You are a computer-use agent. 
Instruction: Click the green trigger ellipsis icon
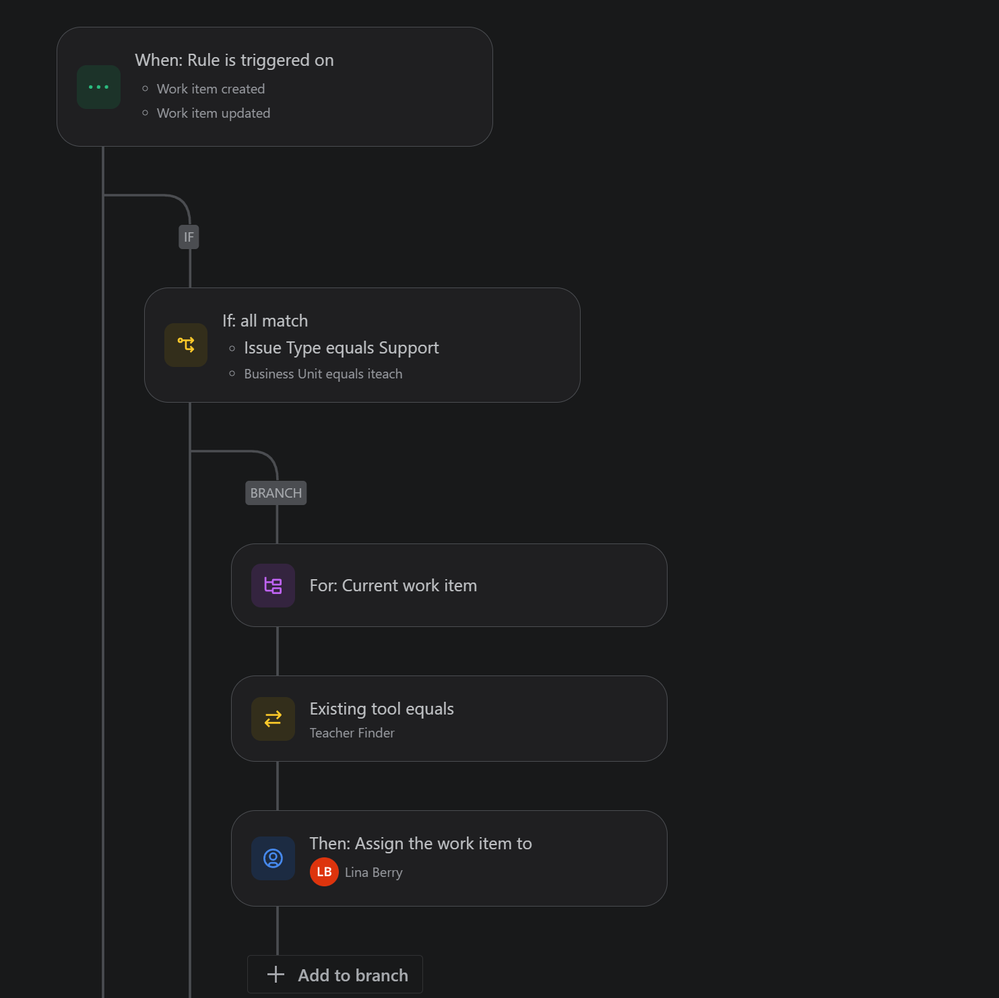click(98, 87)
